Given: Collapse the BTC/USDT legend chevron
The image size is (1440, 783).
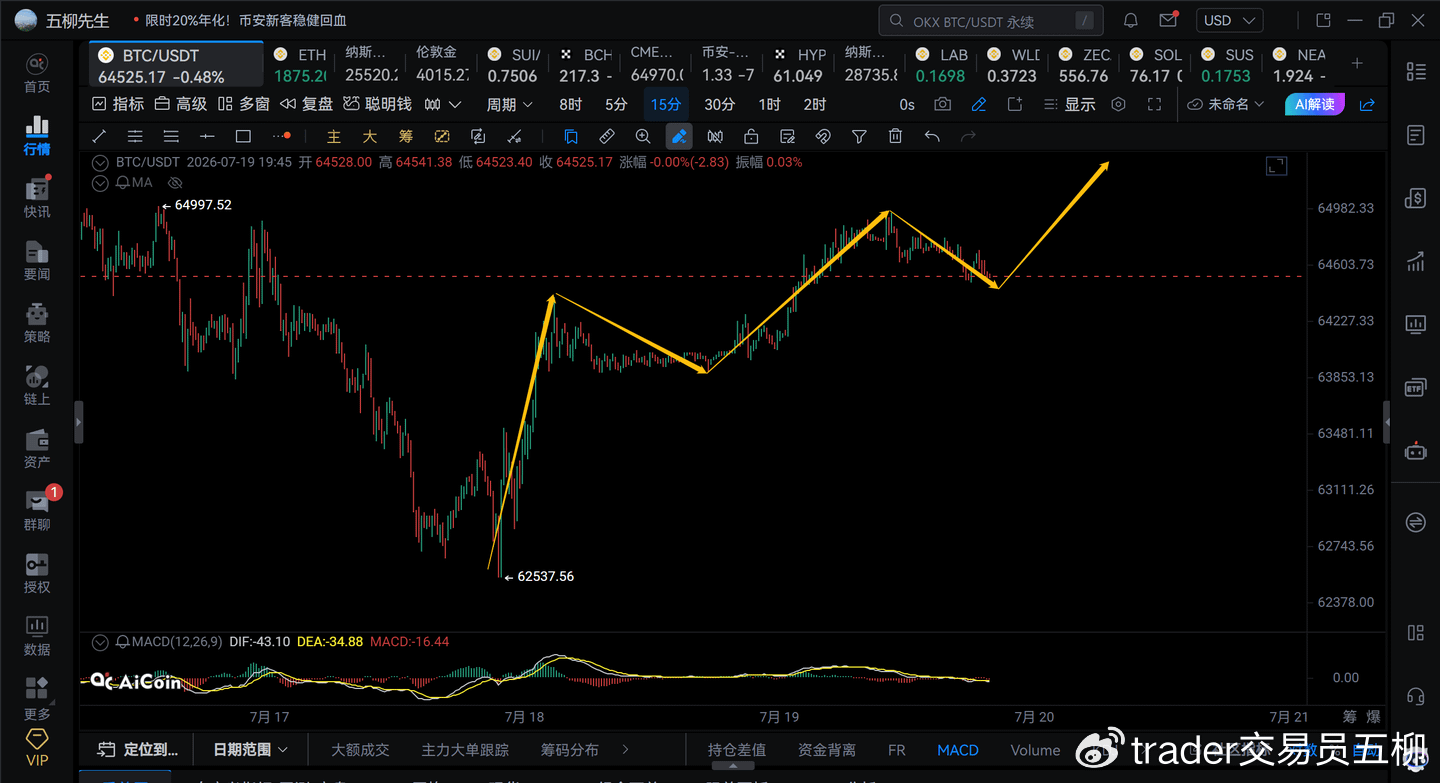Looking at the screenshot, I should (x=100, y=162).
